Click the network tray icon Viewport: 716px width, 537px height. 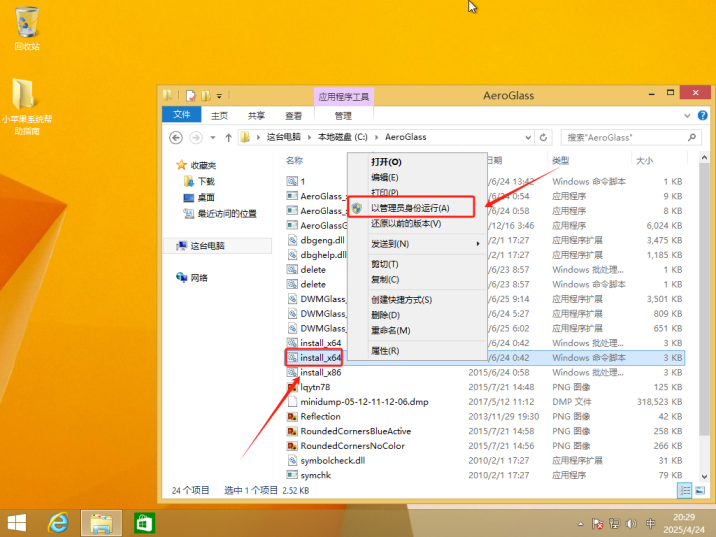[x=615, y=524]
